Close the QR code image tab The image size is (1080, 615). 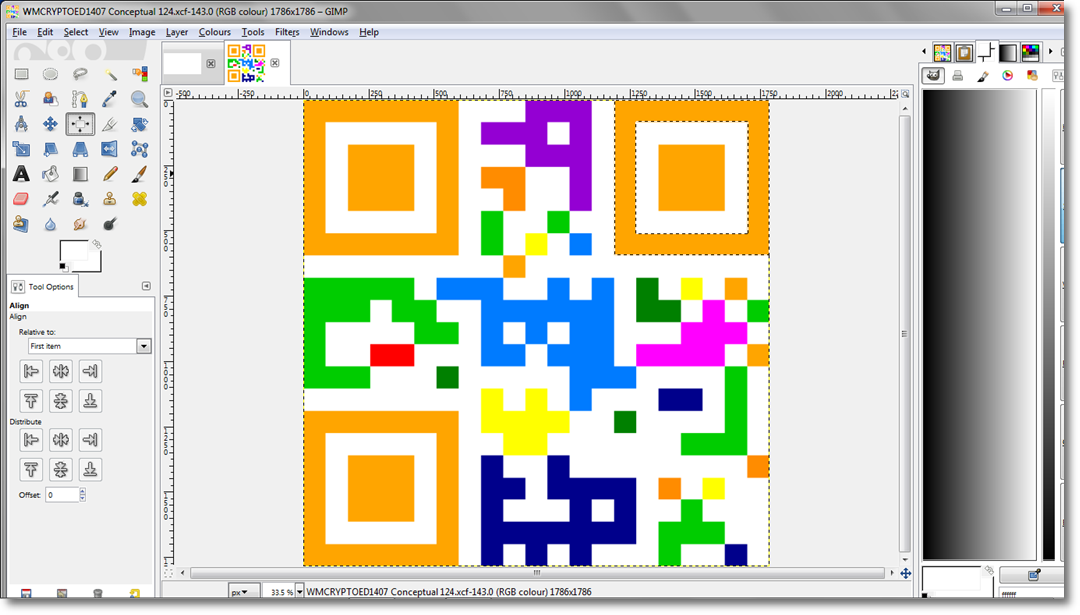[x=275, y=63]
